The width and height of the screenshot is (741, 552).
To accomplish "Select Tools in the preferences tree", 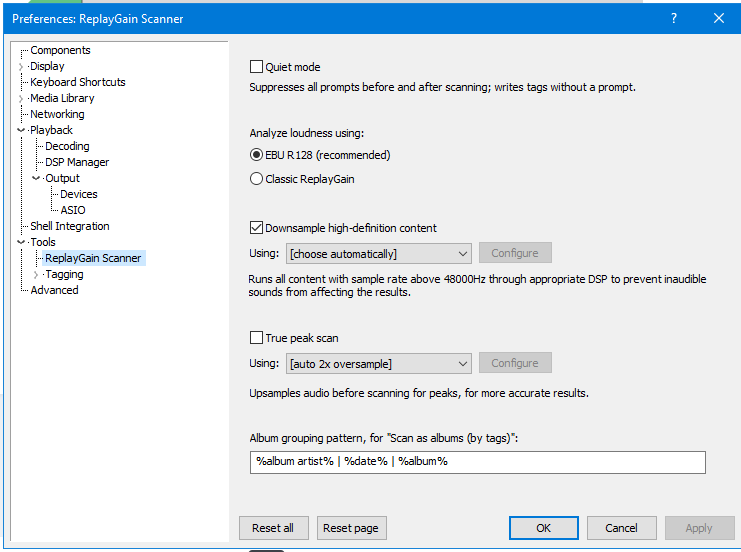I will pyautogui.click(x=43, y=242).
